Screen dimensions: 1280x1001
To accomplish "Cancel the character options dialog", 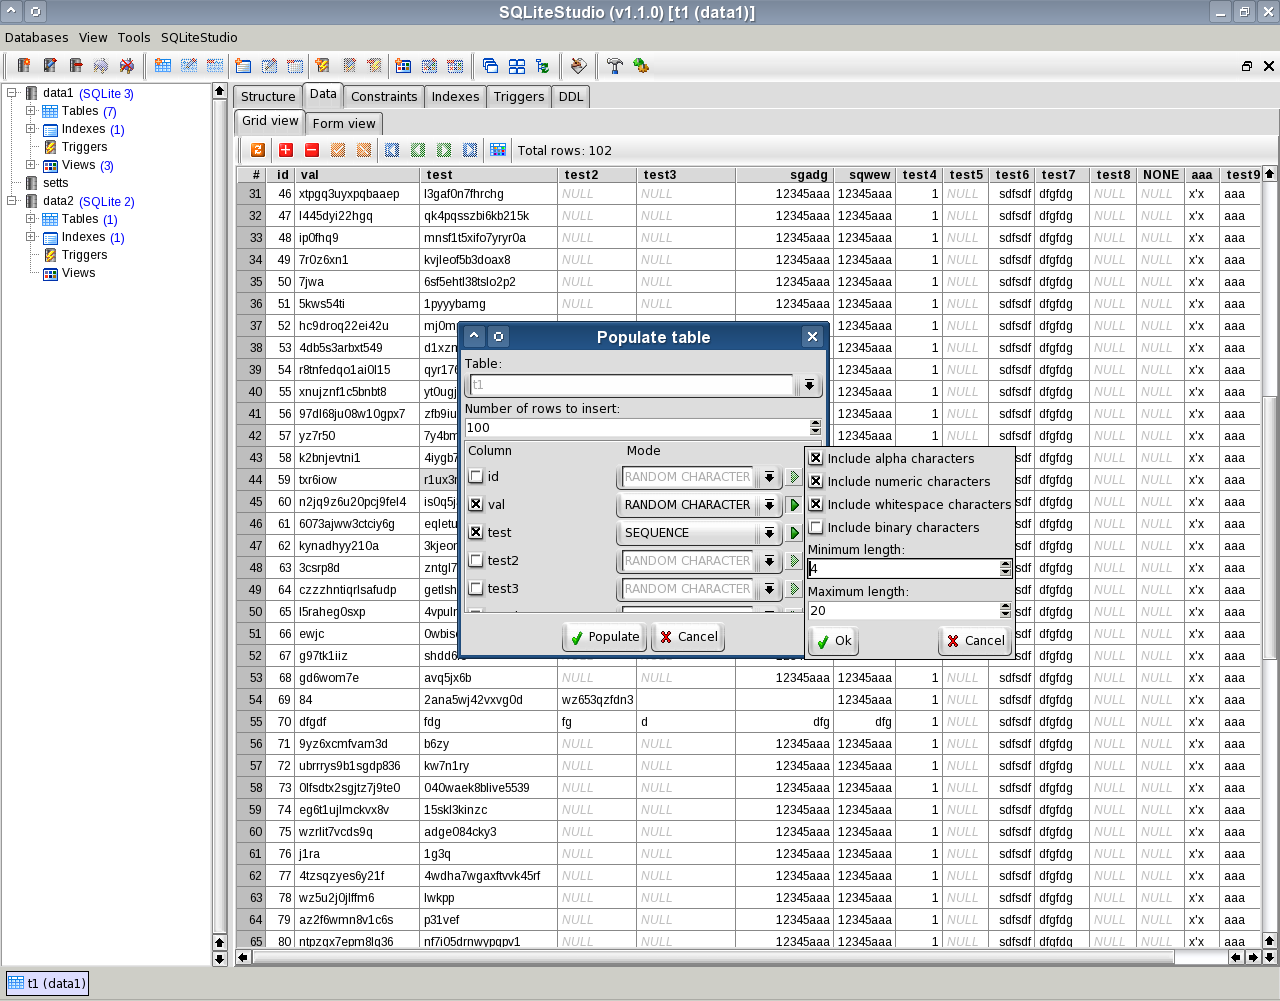I will 974,640.
